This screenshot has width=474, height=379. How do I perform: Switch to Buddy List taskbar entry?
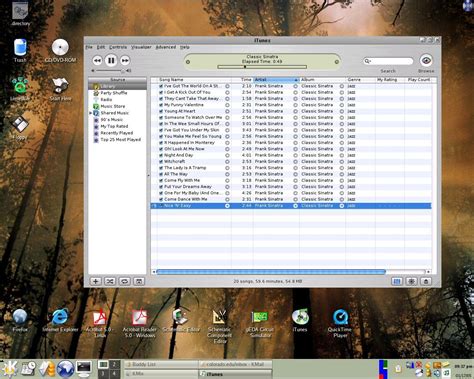coord(161,364)
